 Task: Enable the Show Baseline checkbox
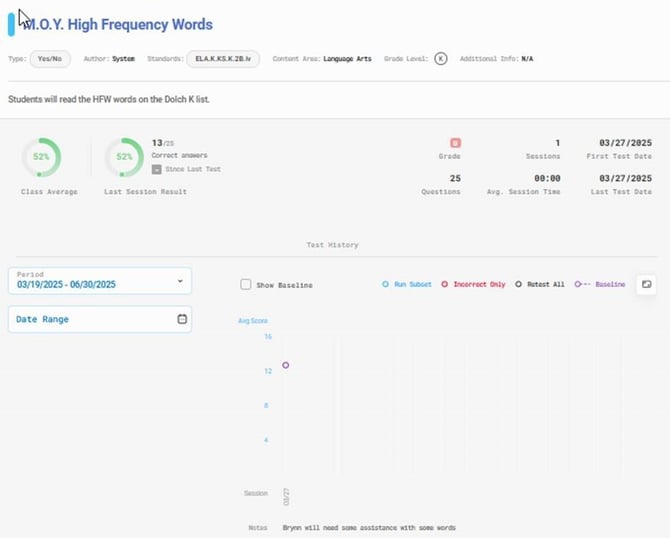[x=246, y=285]
